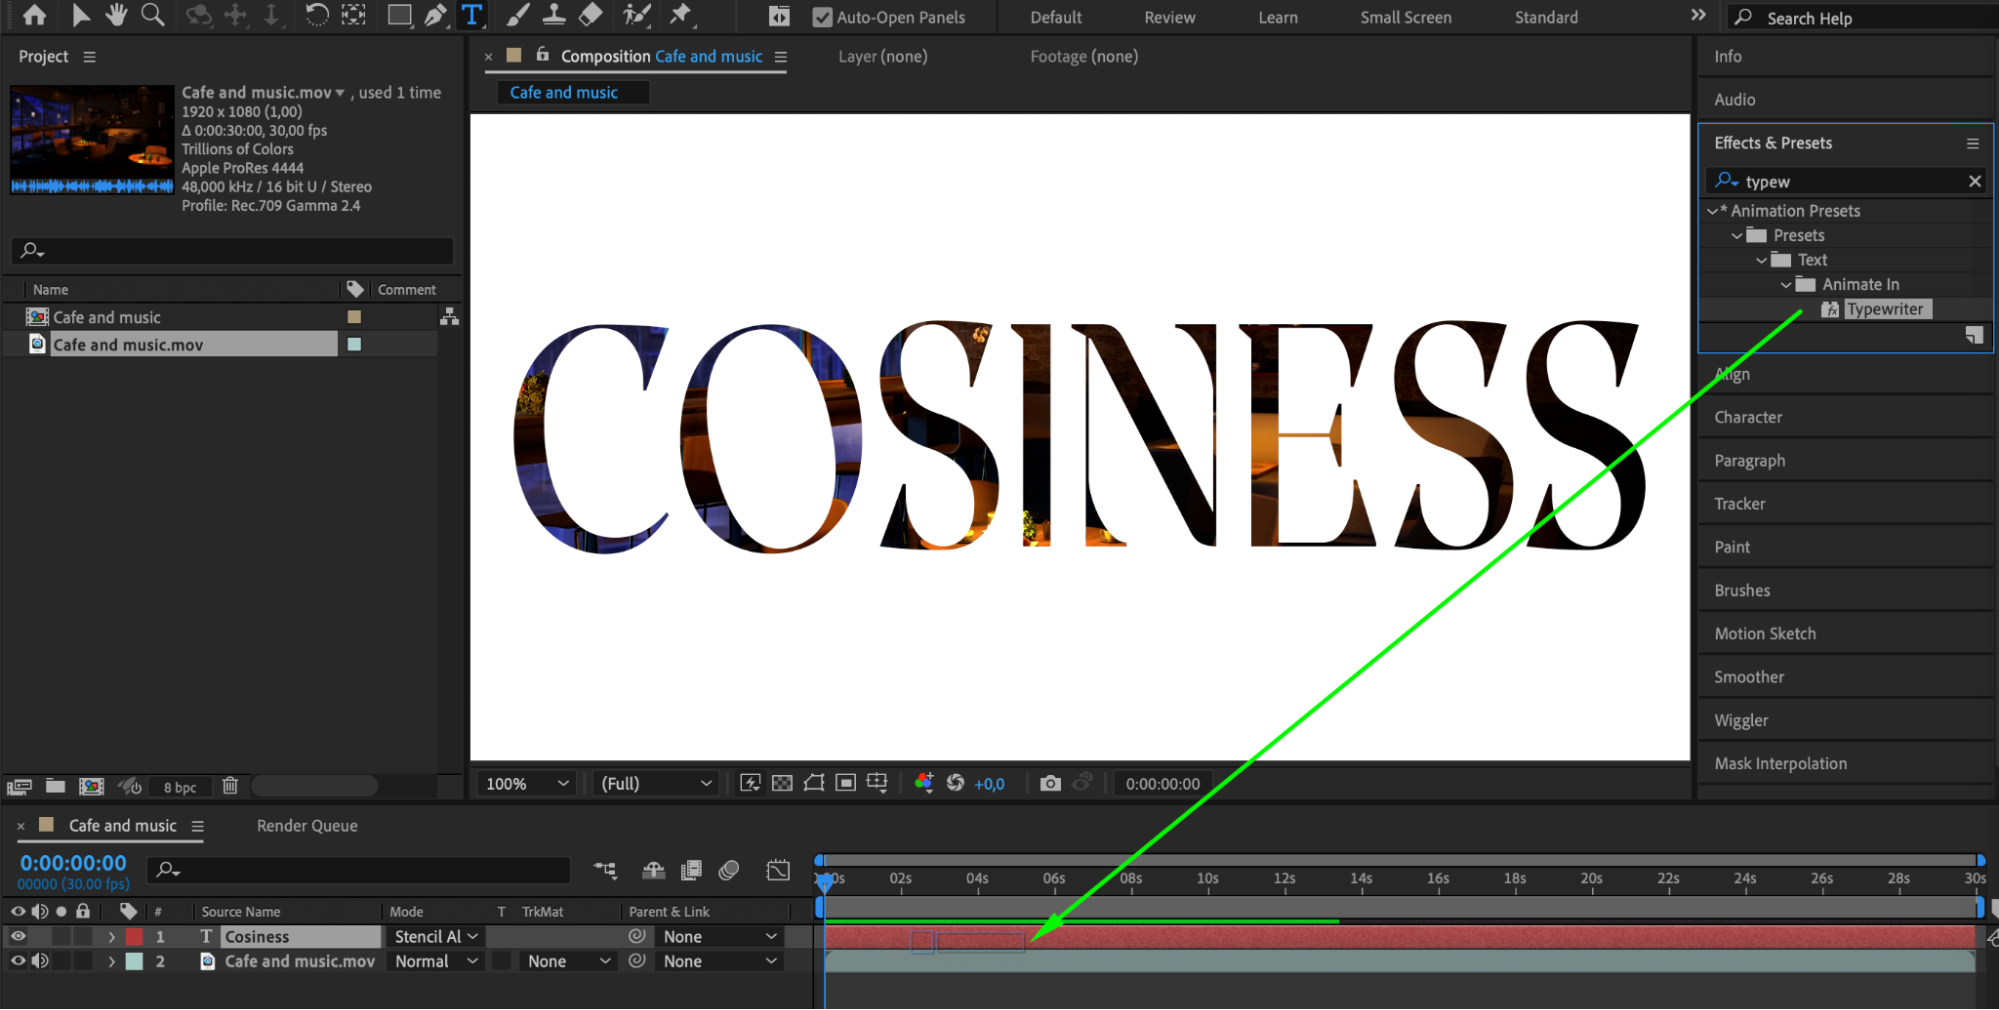The image size is (1999, 1010).
Task: Delete selected item using trash icon
Action: pos(230,786)
